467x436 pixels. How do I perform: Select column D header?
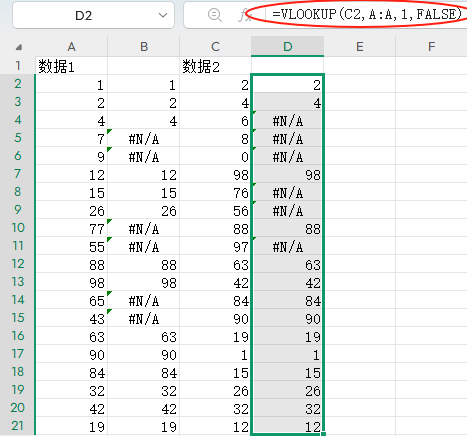pyautogui.click(x=287, y=47)
